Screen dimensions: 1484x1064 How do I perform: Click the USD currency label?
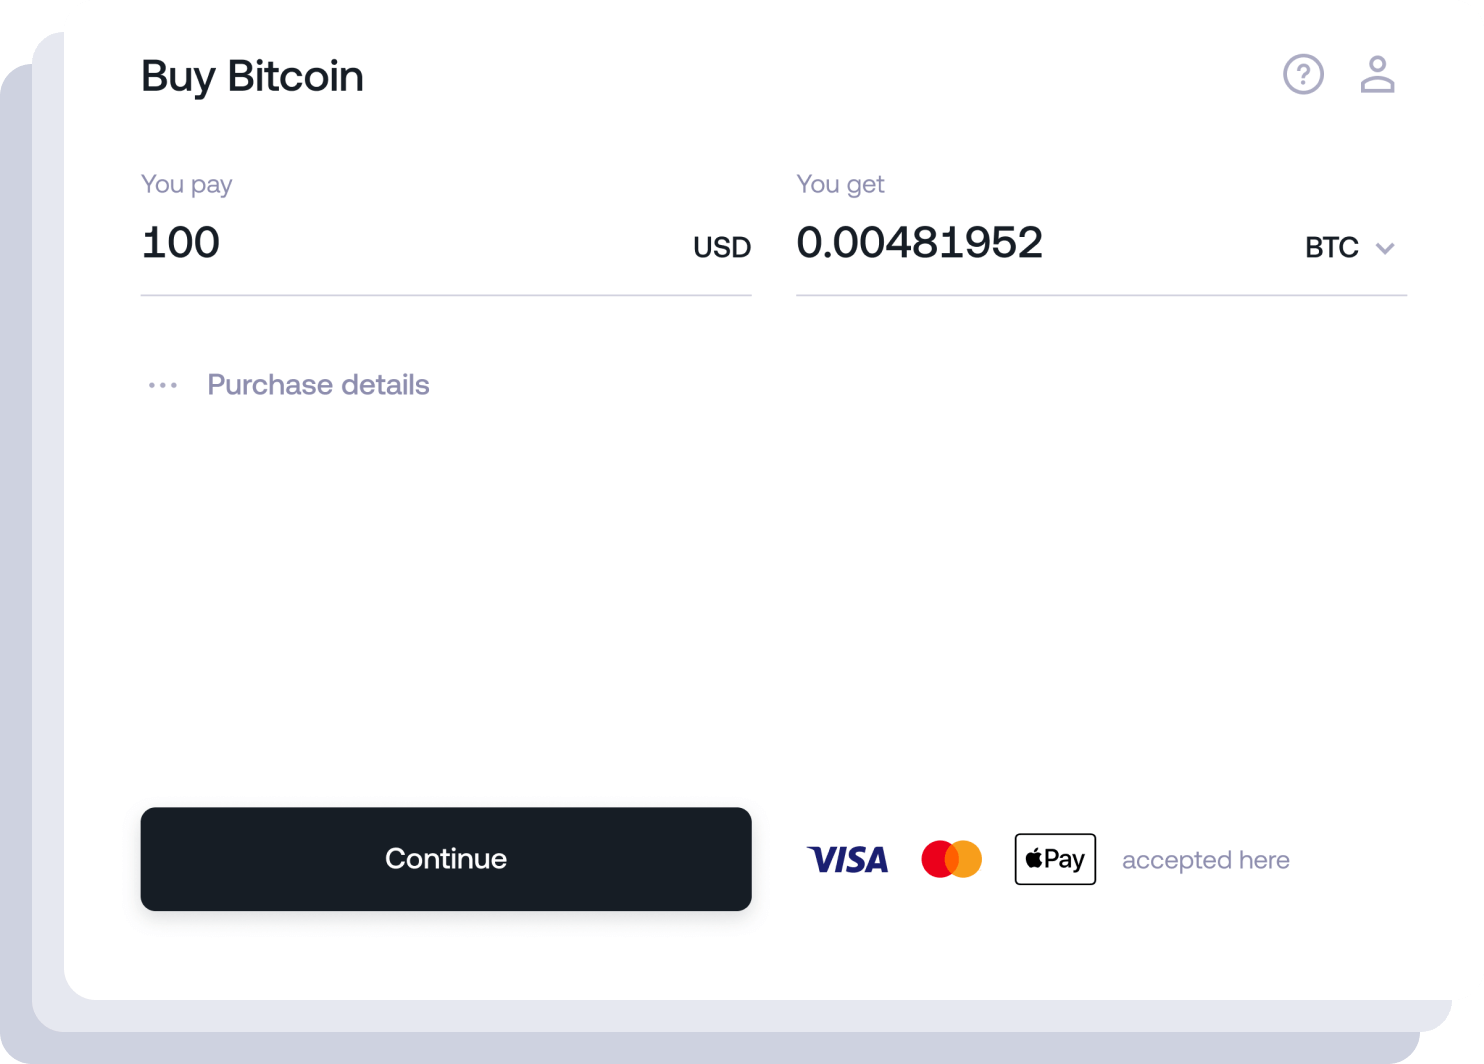722,247
